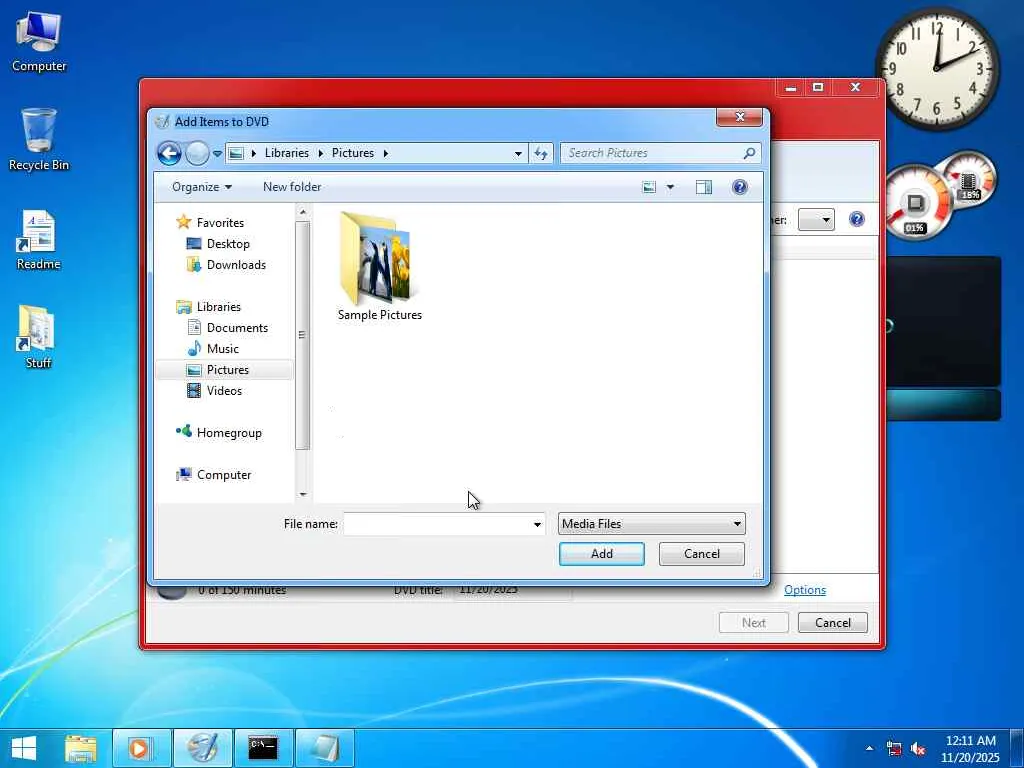
Task: Open recent locations dropdown arrow beside Forward
Action: coord(217,153)
